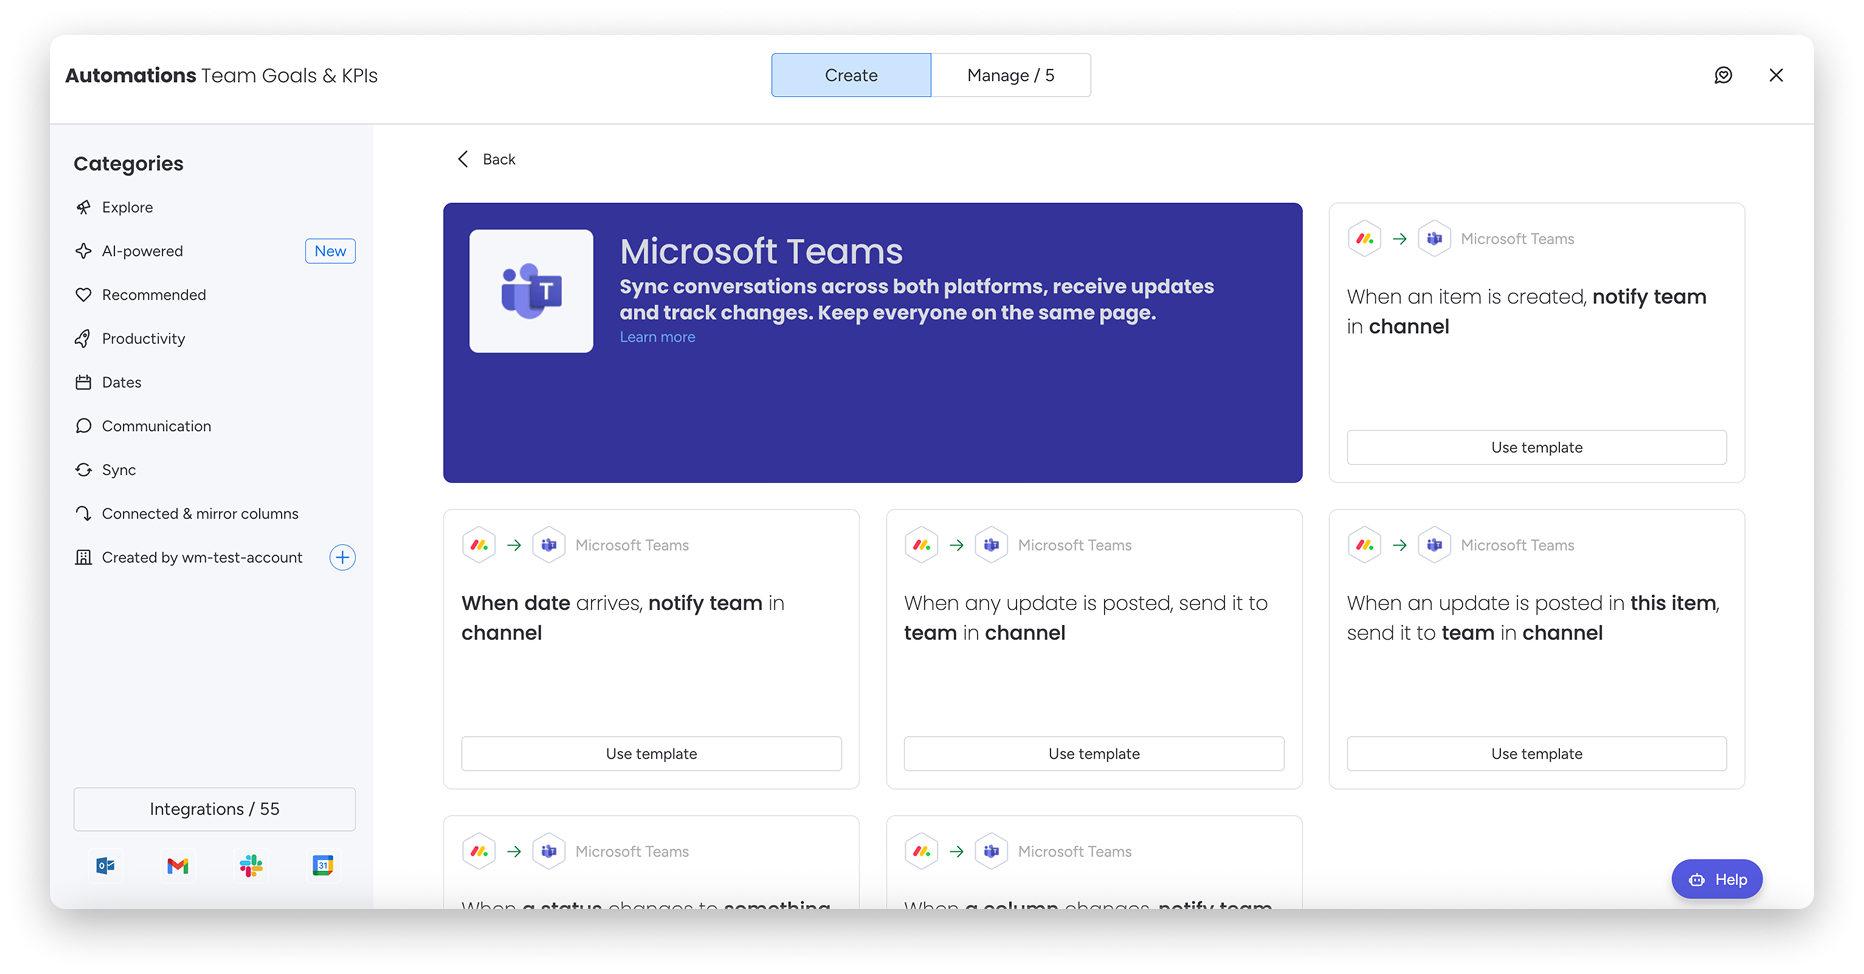This screenshot has width=1864, height=974.
Task: Click the 'Automations Team Goals & KPIs' title
Action: point(221,76)
